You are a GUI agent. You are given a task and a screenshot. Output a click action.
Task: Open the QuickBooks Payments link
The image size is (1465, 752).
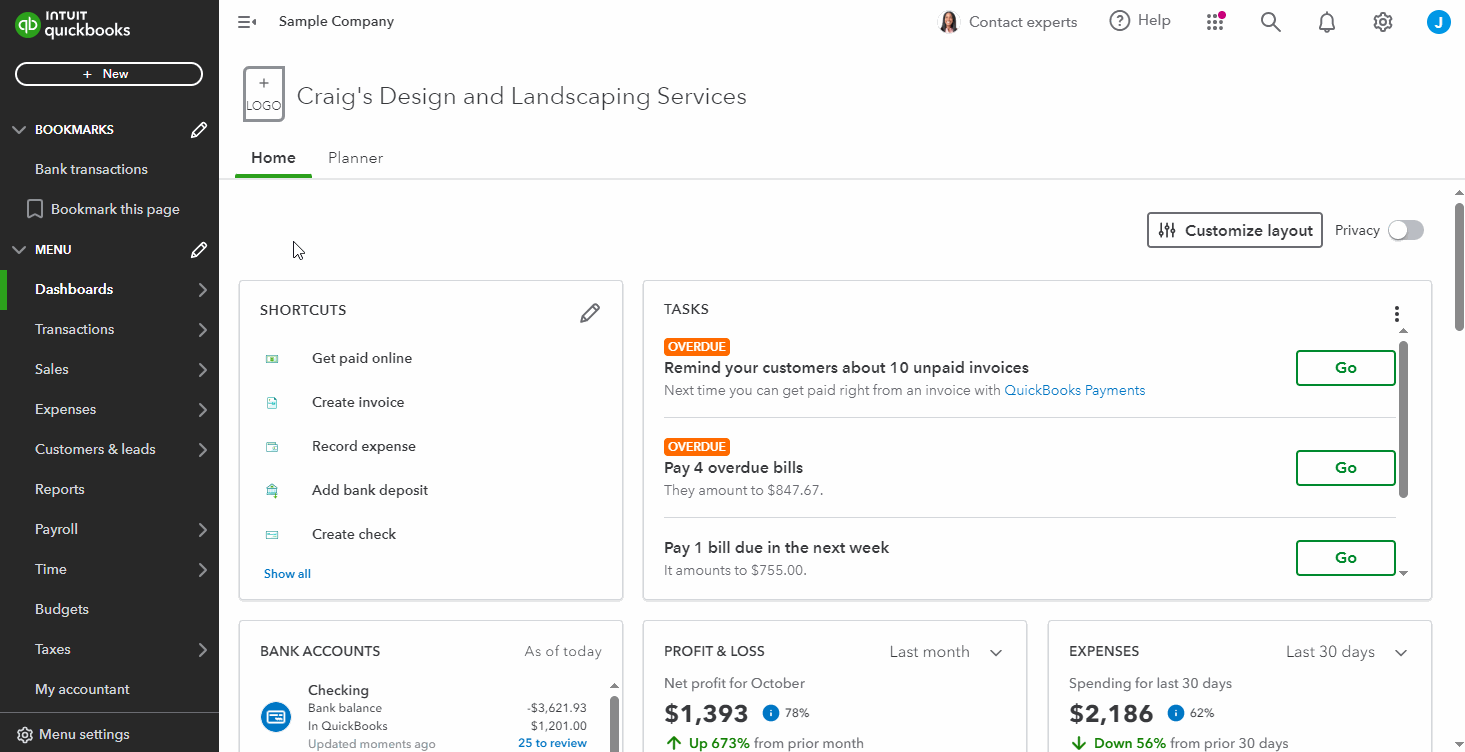click(1074, 390)
